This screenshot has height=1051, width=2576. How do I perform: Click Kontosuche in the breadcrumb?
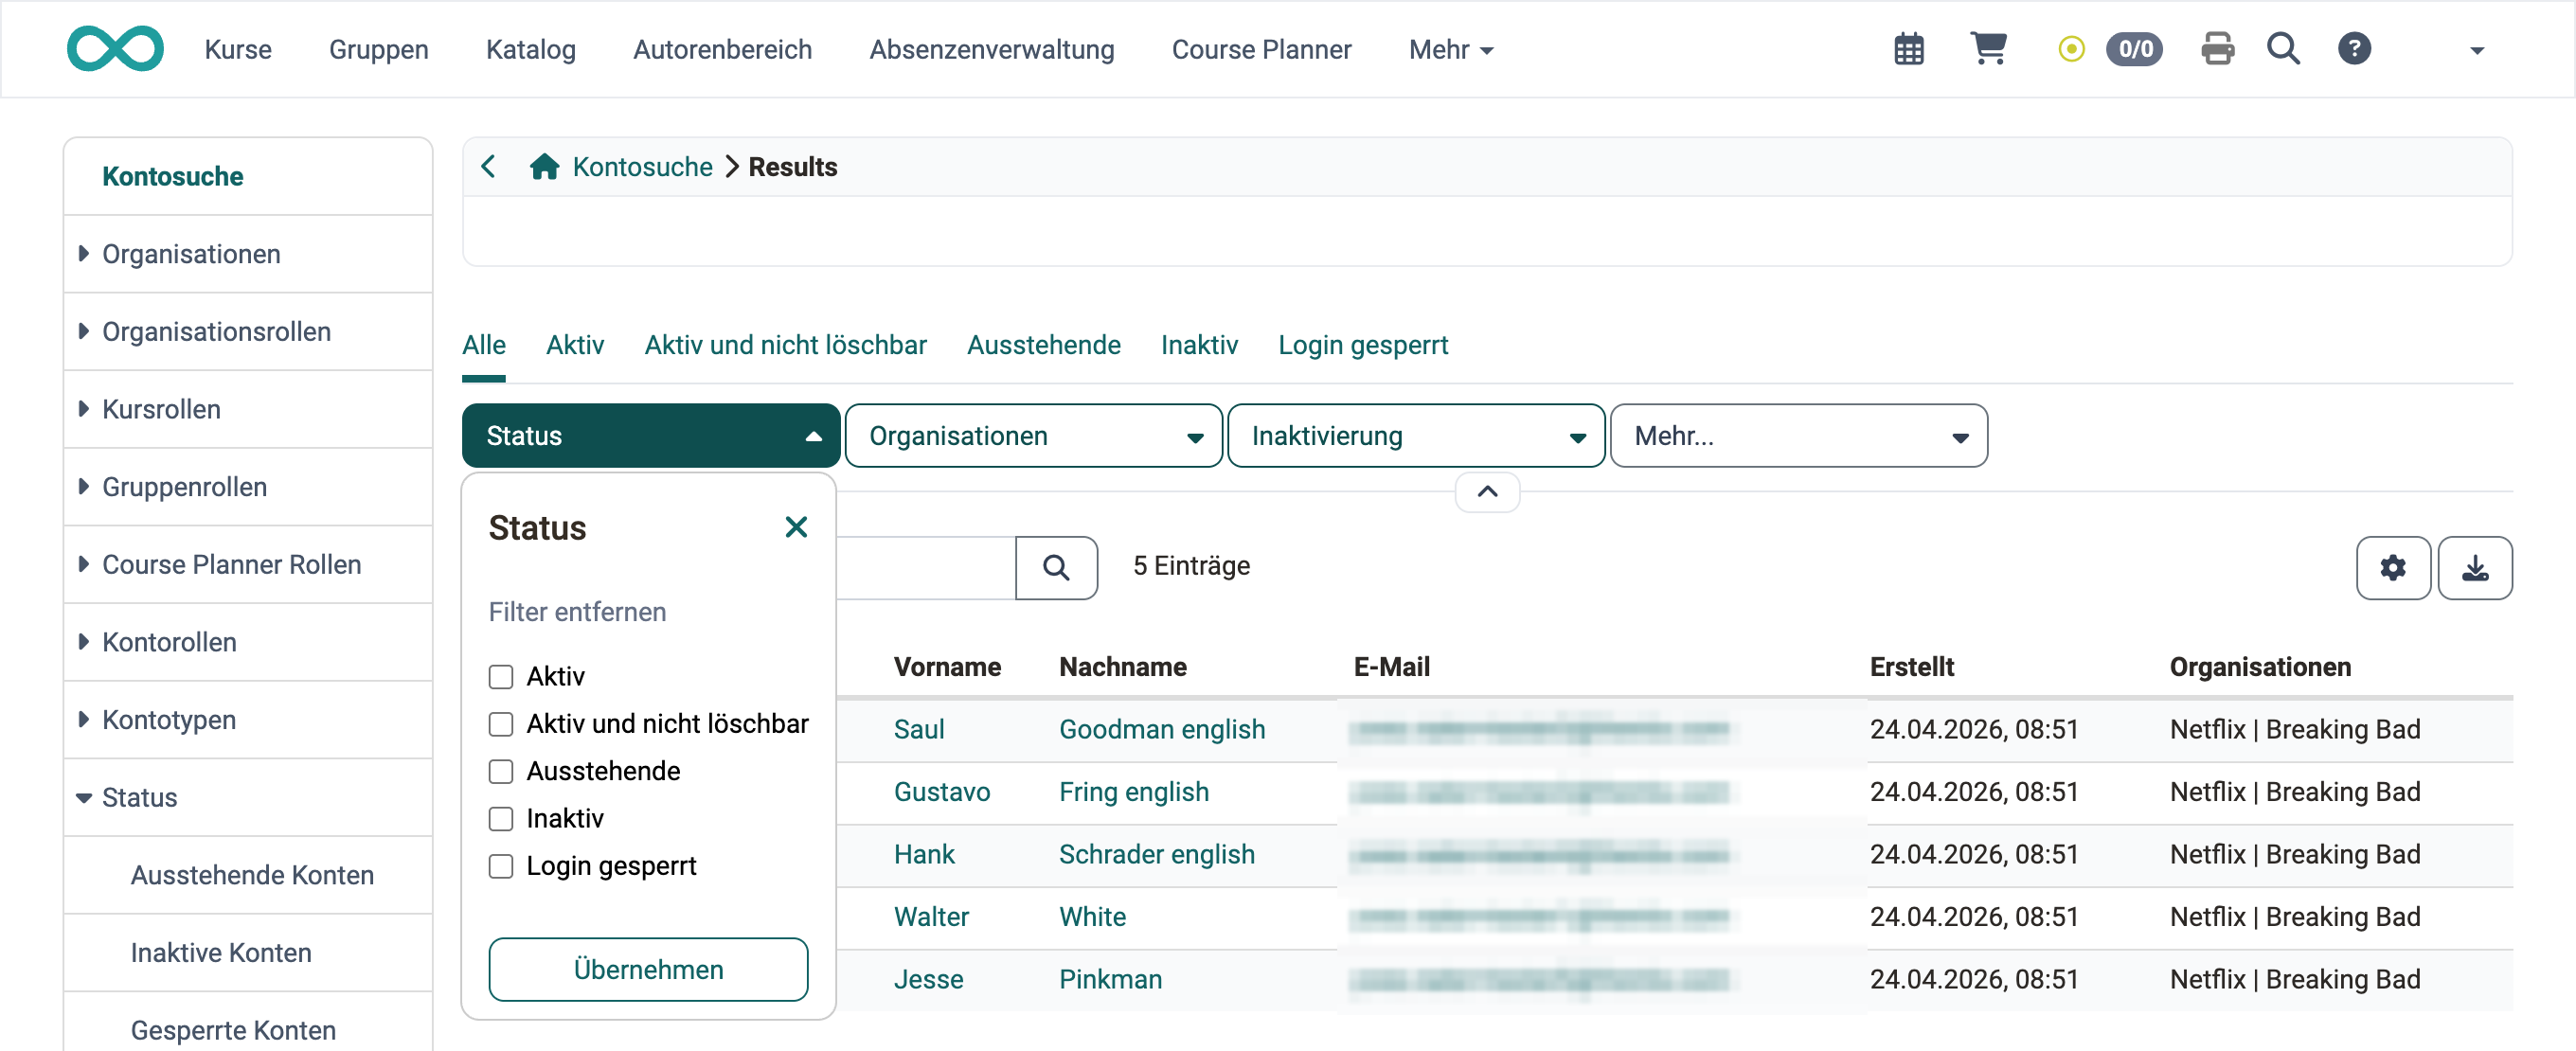(x=642, y=166)
